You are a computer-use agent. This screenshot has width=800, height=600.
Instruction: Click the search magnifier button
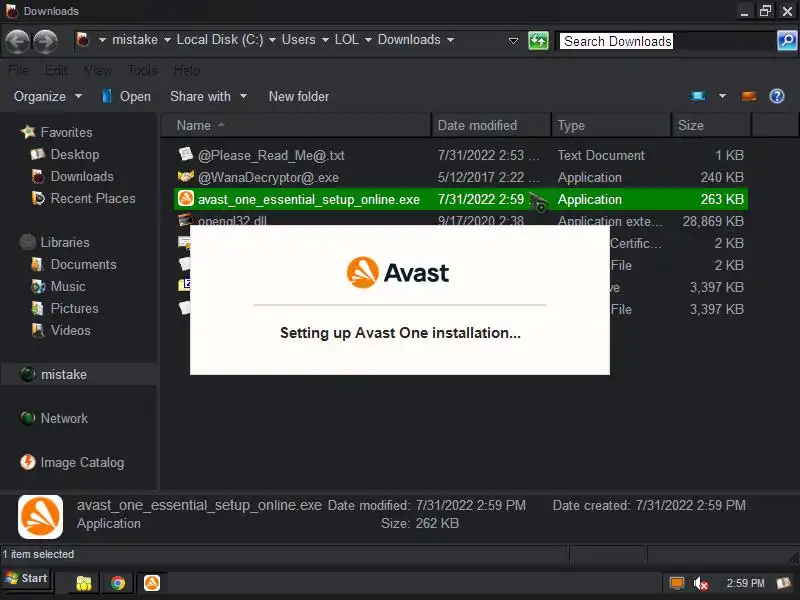[787, 41]
